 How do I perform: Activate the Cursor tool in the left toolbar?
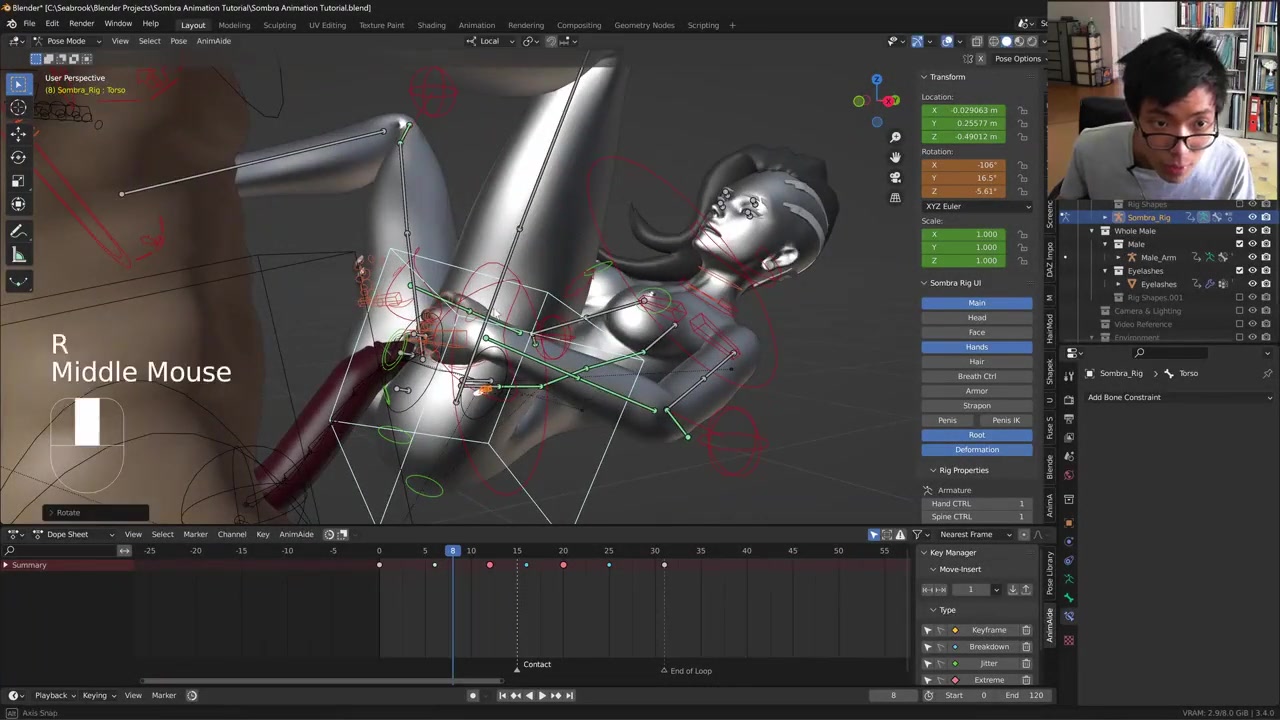pos(18,108)
